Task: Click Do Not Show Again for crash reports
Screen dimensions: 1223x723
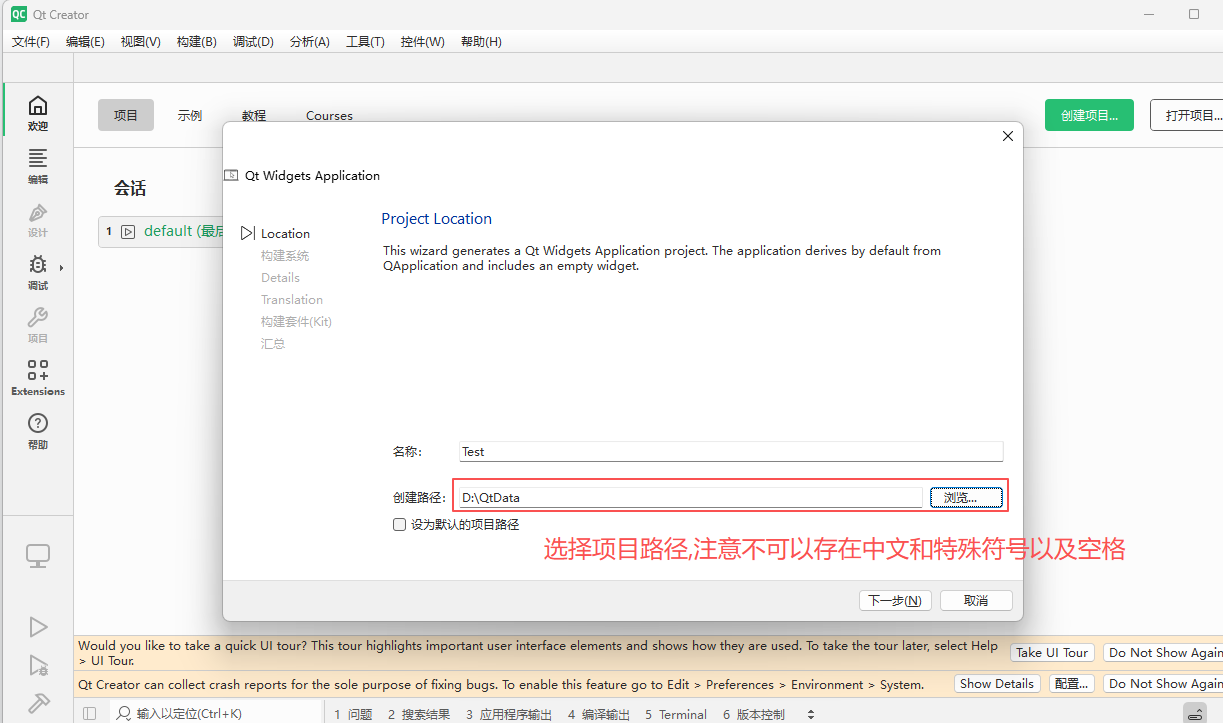Action: tap(1163, 683)
